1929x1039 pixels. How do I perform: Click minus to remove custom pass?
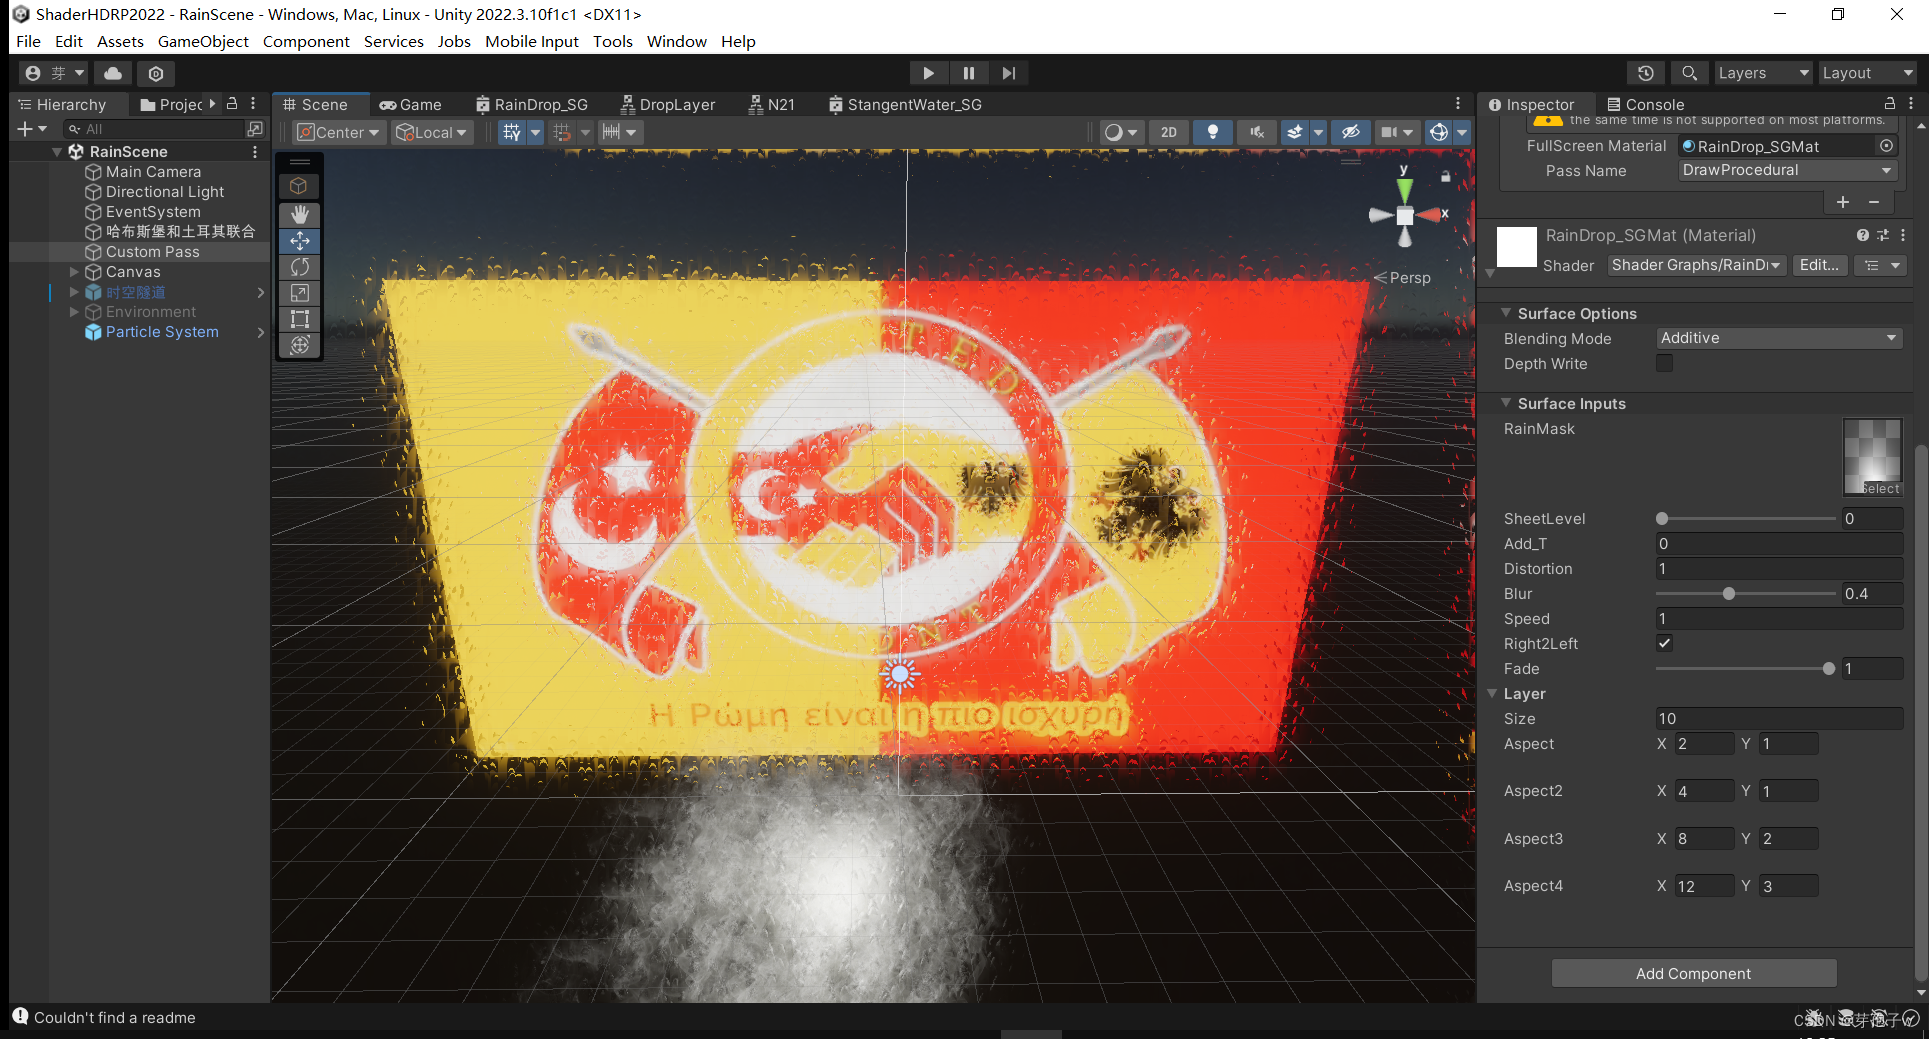tap(1874, 202)
